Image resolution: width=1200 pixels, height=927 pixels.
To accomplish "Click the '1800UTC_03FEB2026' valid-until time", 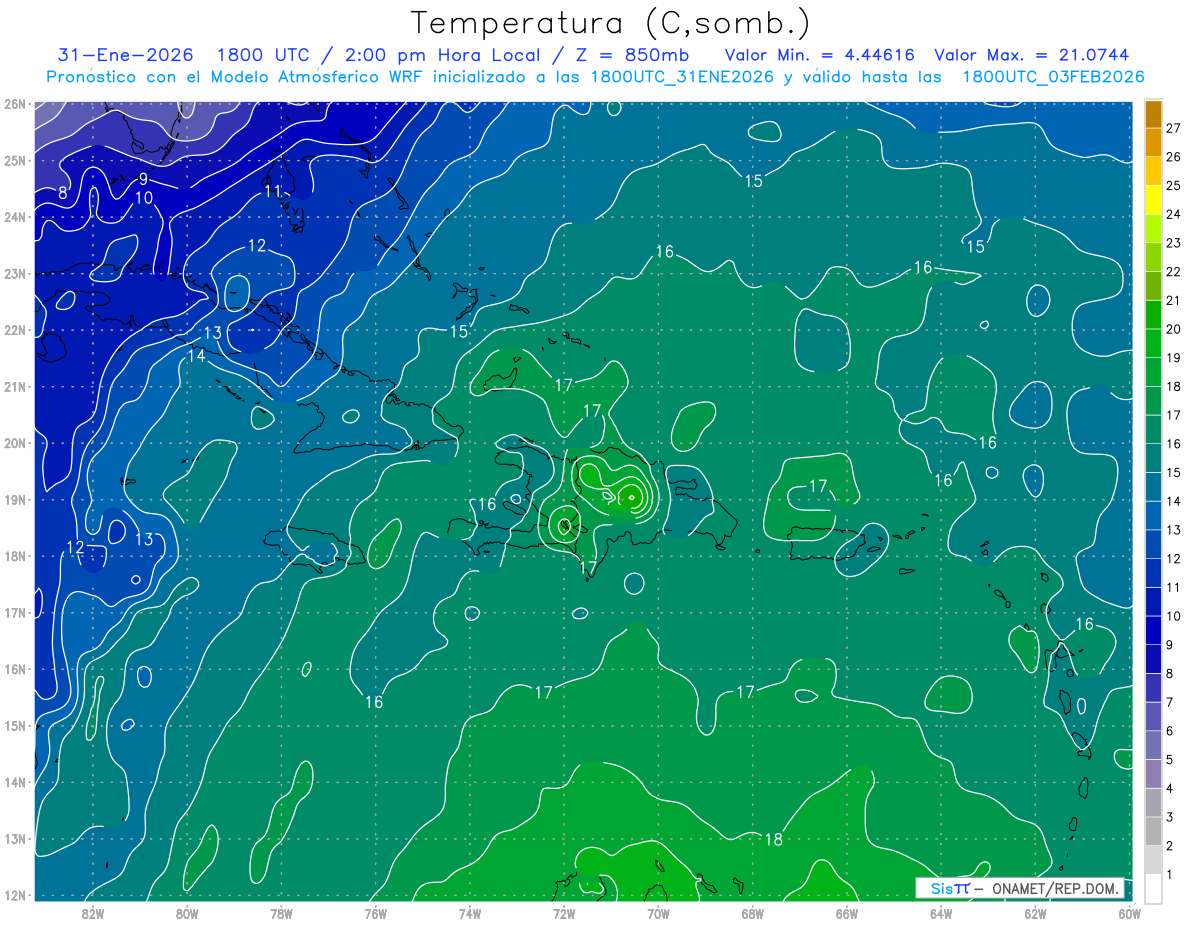I will (1053, 77).
